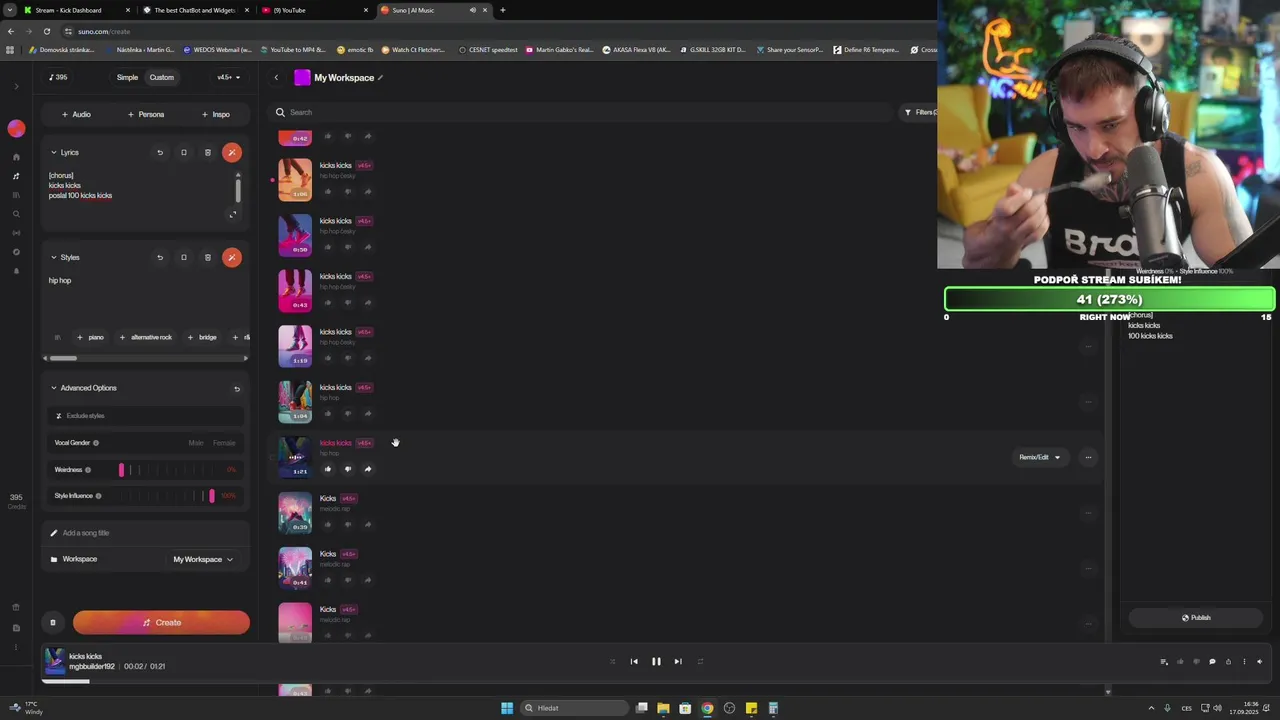The width and height of the screenshot is (1280, 720).
Task: Switch to The best ChatBot and Widgets tab
Action: pos(196,10)
